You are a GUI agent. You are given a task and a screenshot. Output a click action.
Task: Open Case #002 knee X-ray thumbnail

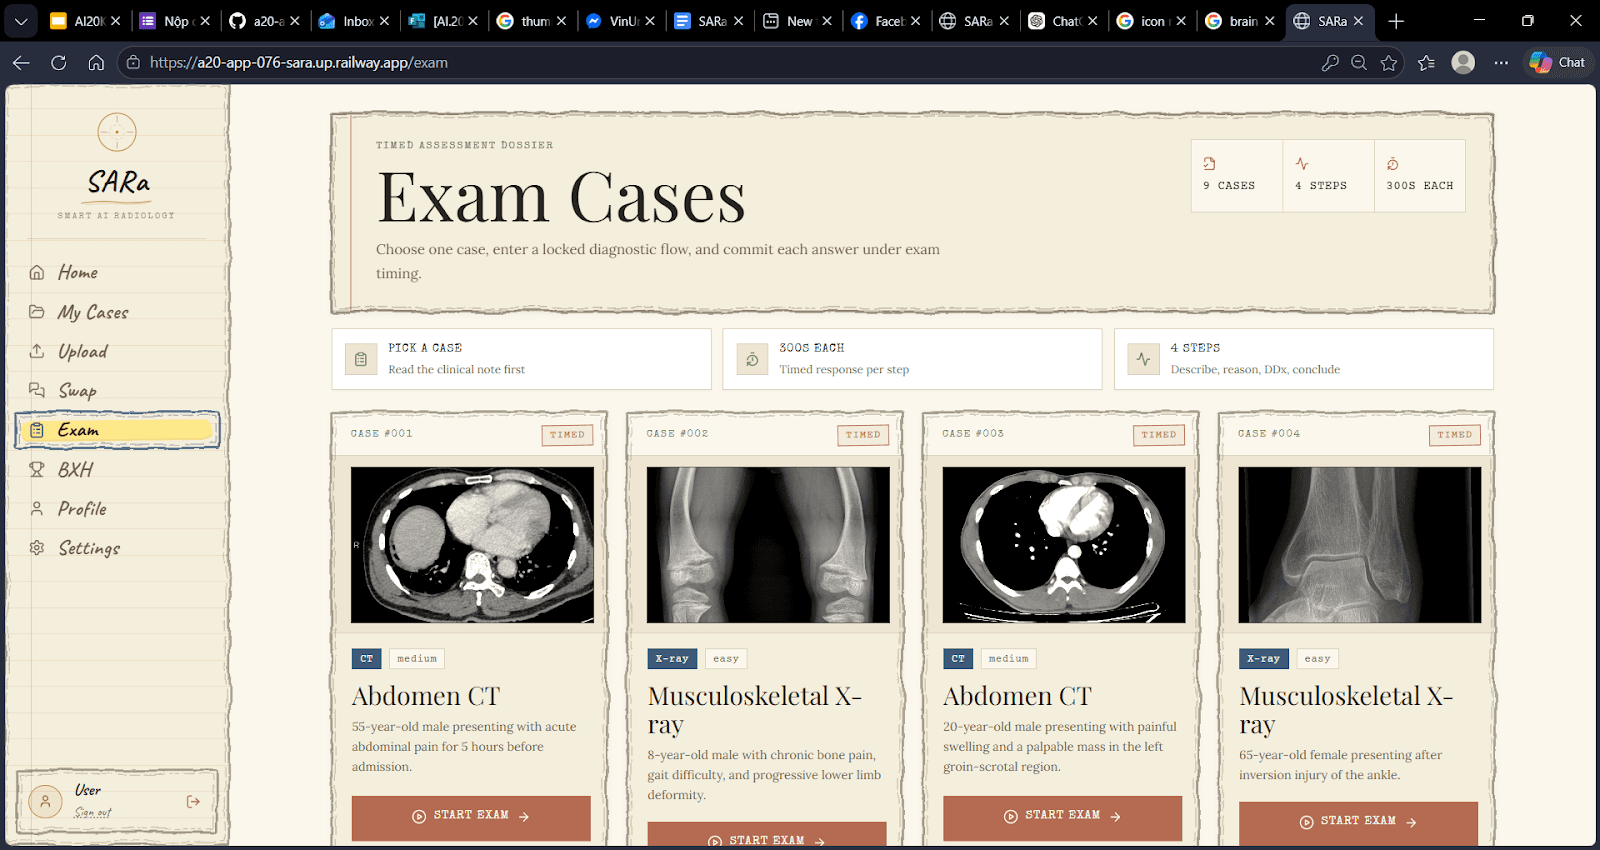pyautogui.click(x=768, y=545)
